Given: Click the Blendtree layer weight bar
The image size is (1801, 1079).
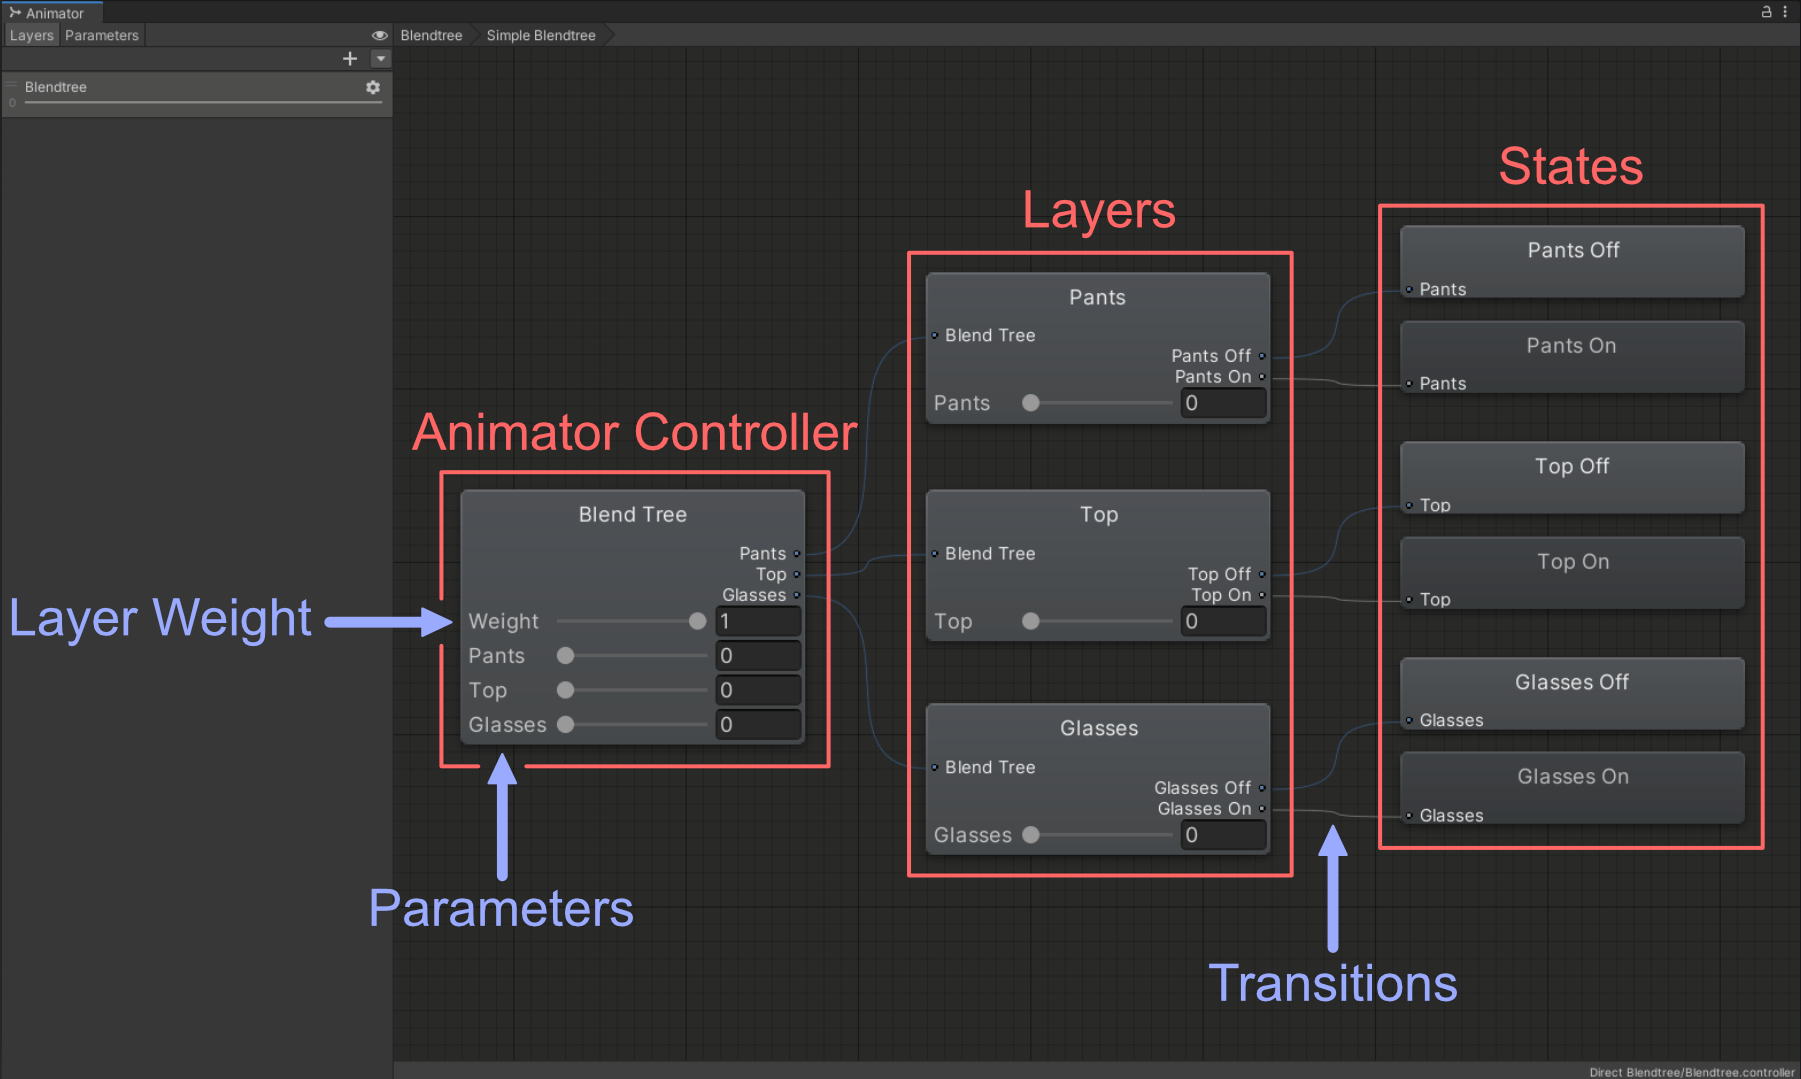Looking at the screenshot, I should pos(203,102).
